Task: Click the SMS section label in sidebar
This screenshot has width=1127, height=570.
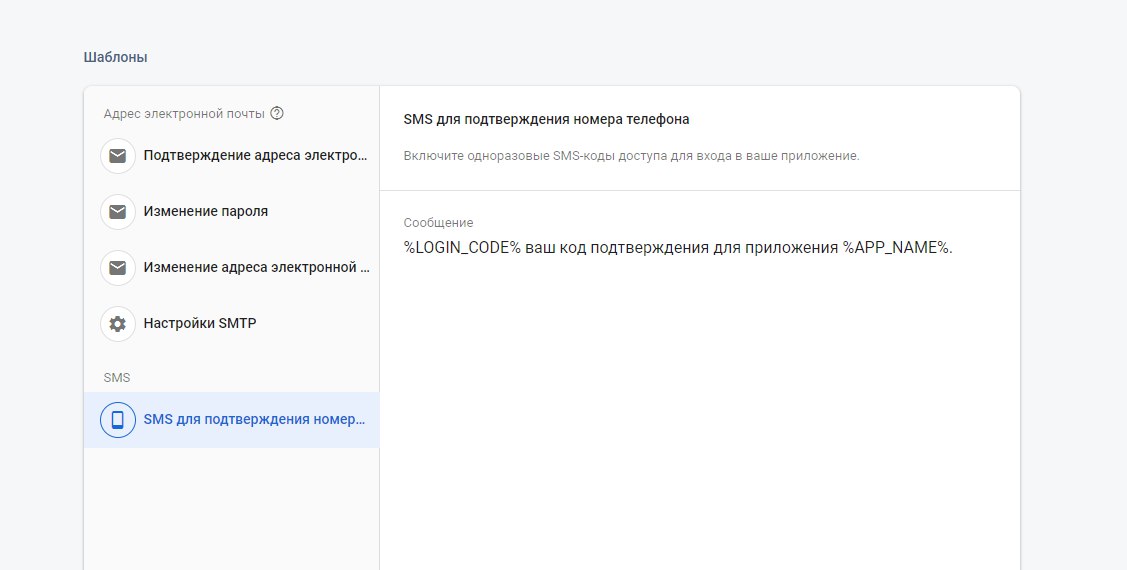Action: tap(116, 377)
